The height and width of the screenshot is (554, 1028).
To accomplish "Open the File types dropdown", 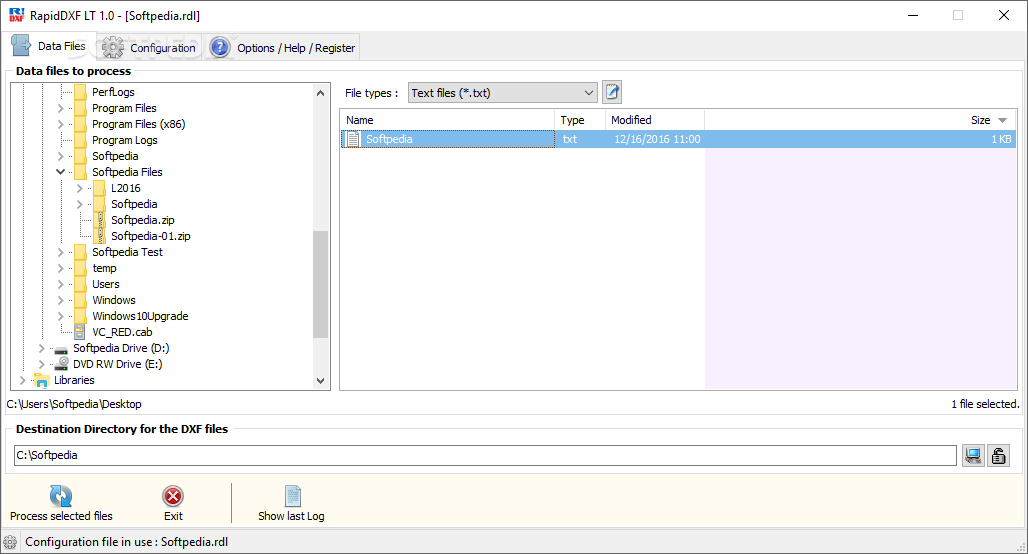I will click(503, 92).
